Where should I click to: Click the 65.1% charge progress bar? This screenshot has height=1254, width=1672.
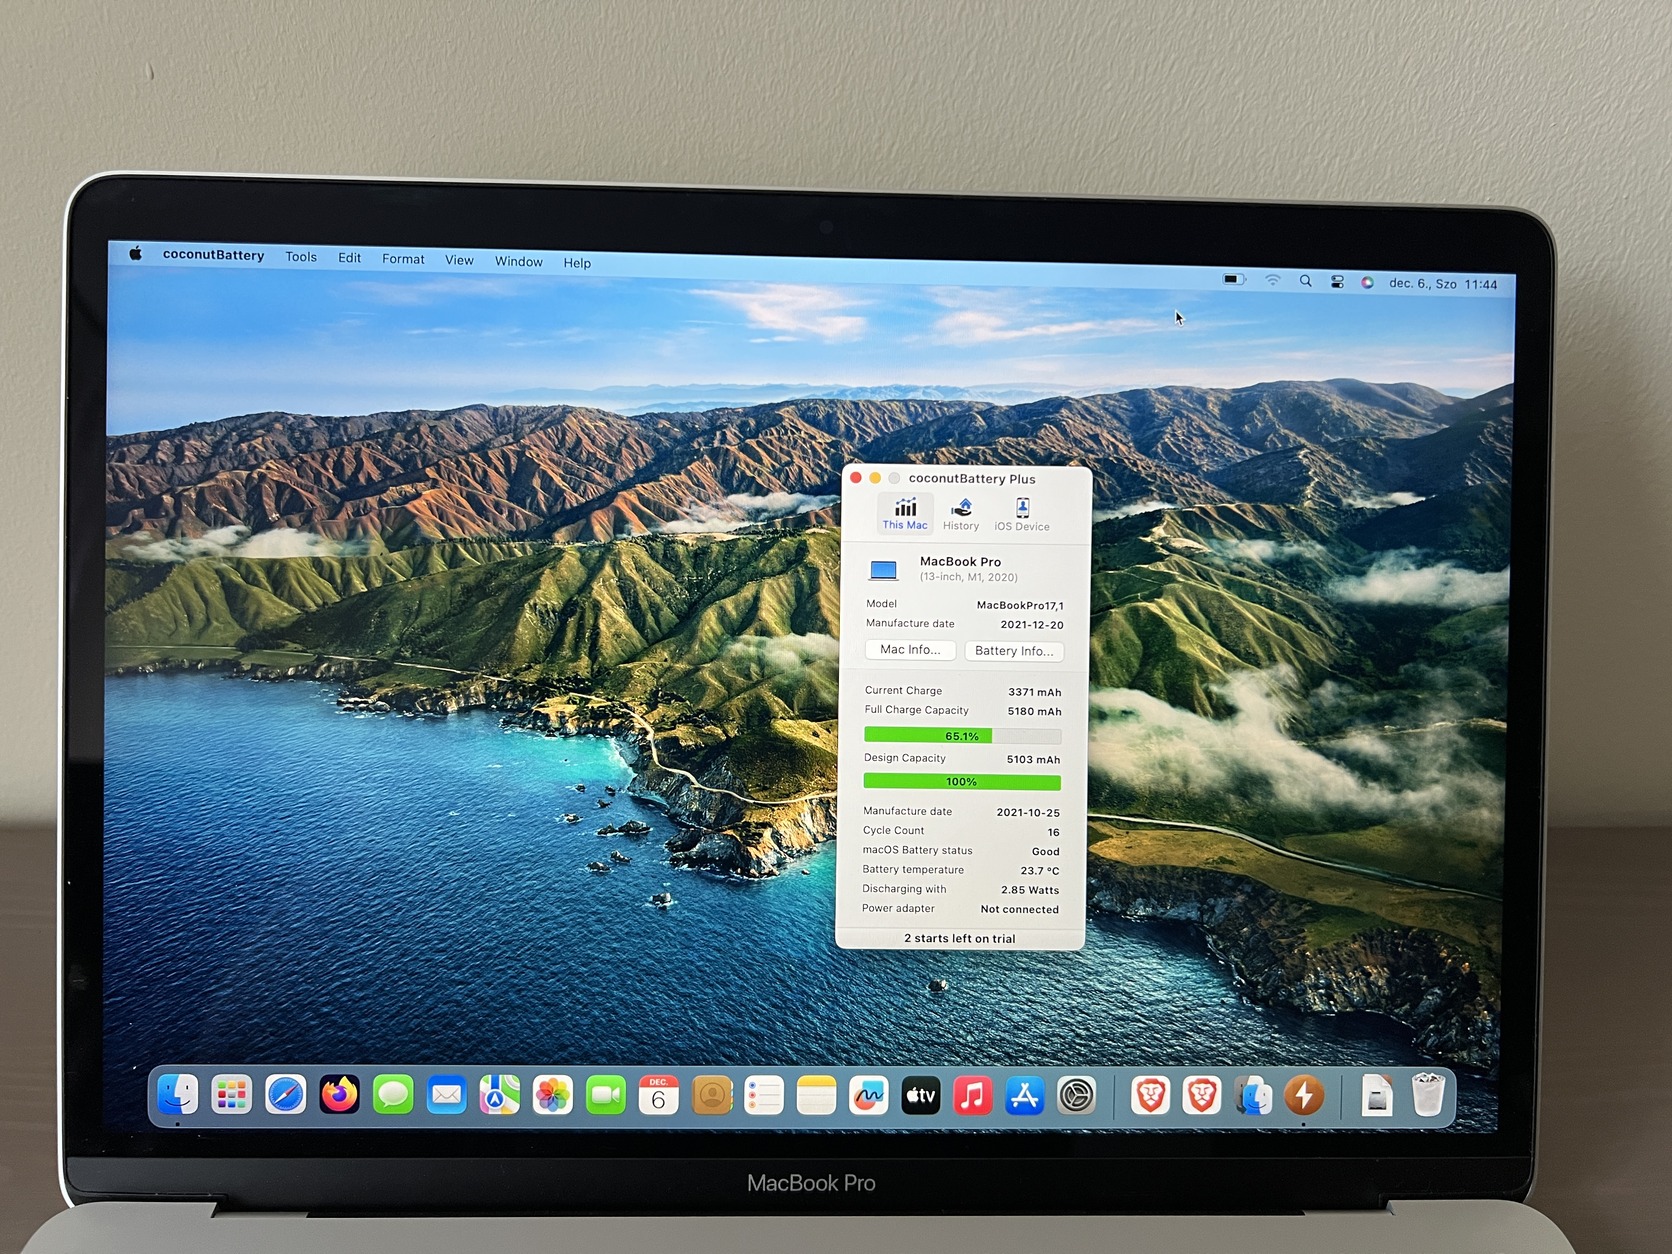(x=962, y=736)
